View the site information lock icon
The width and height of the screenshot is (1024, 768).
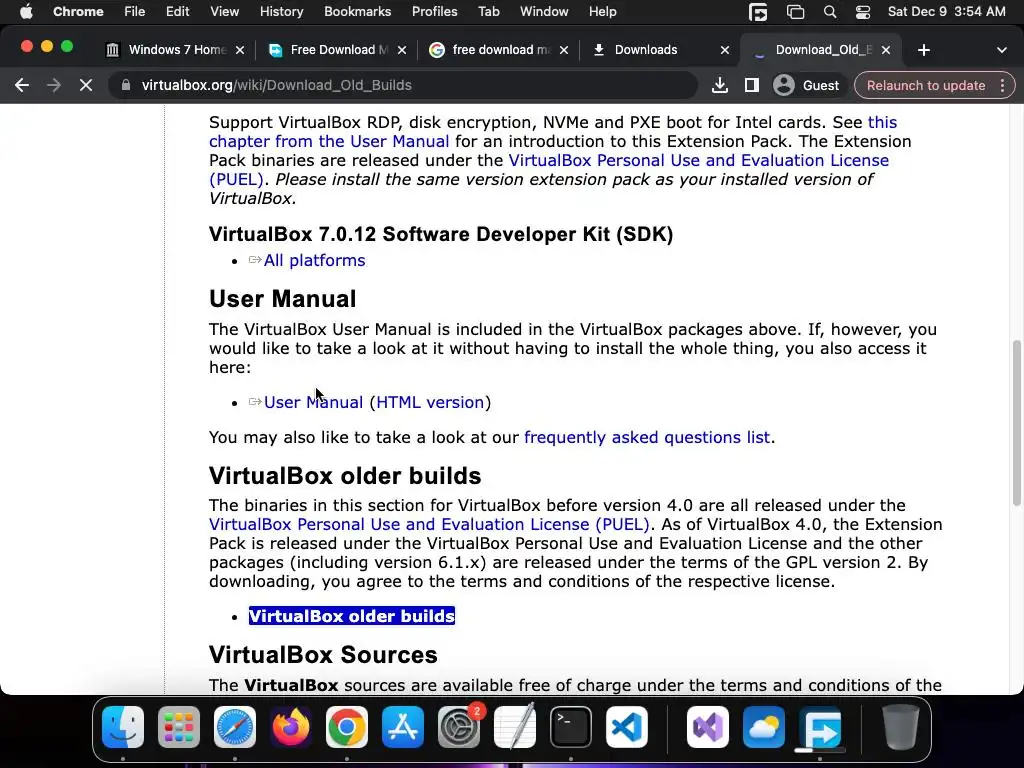click(x=126, y=86)
